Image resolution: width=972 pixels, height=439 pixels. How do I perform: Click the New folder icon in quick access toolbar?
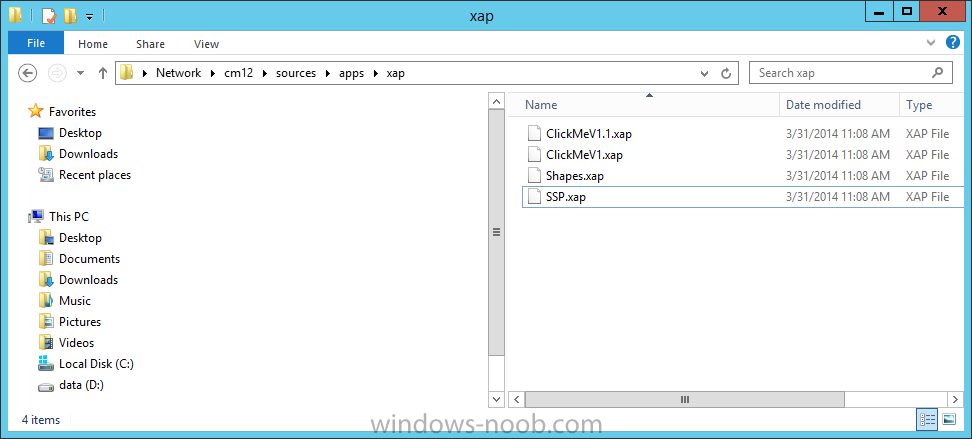pos(70,16)
